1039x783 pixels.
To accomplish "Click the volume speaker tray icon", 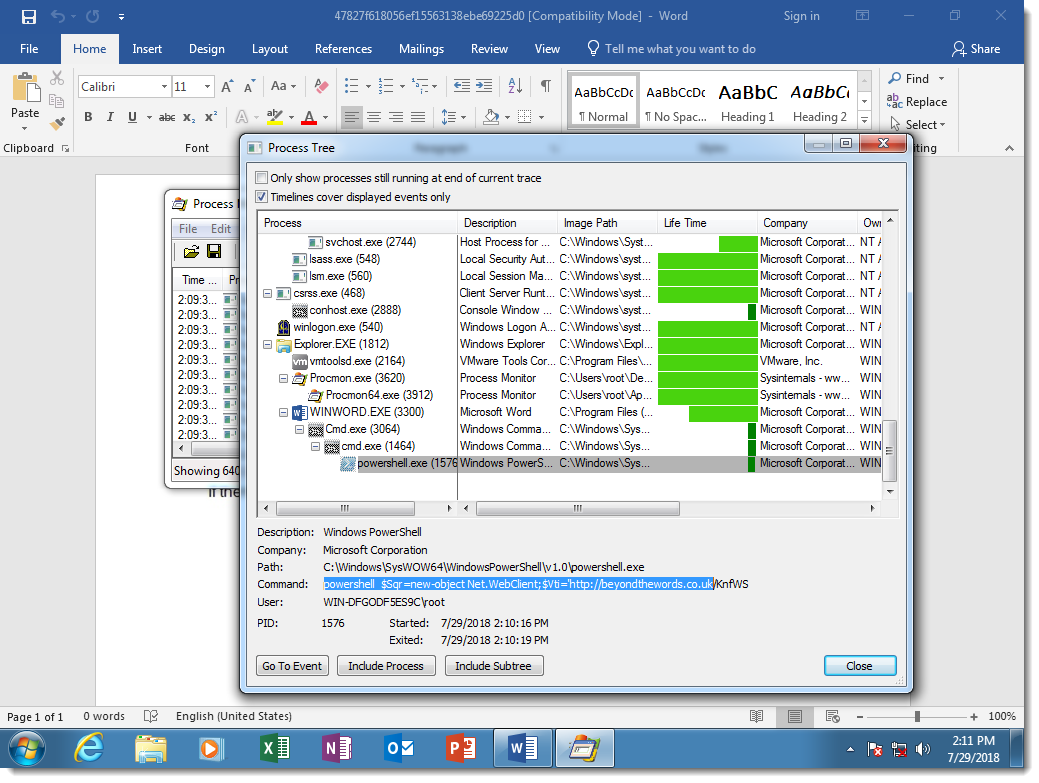I will click(x=922, y=749).
